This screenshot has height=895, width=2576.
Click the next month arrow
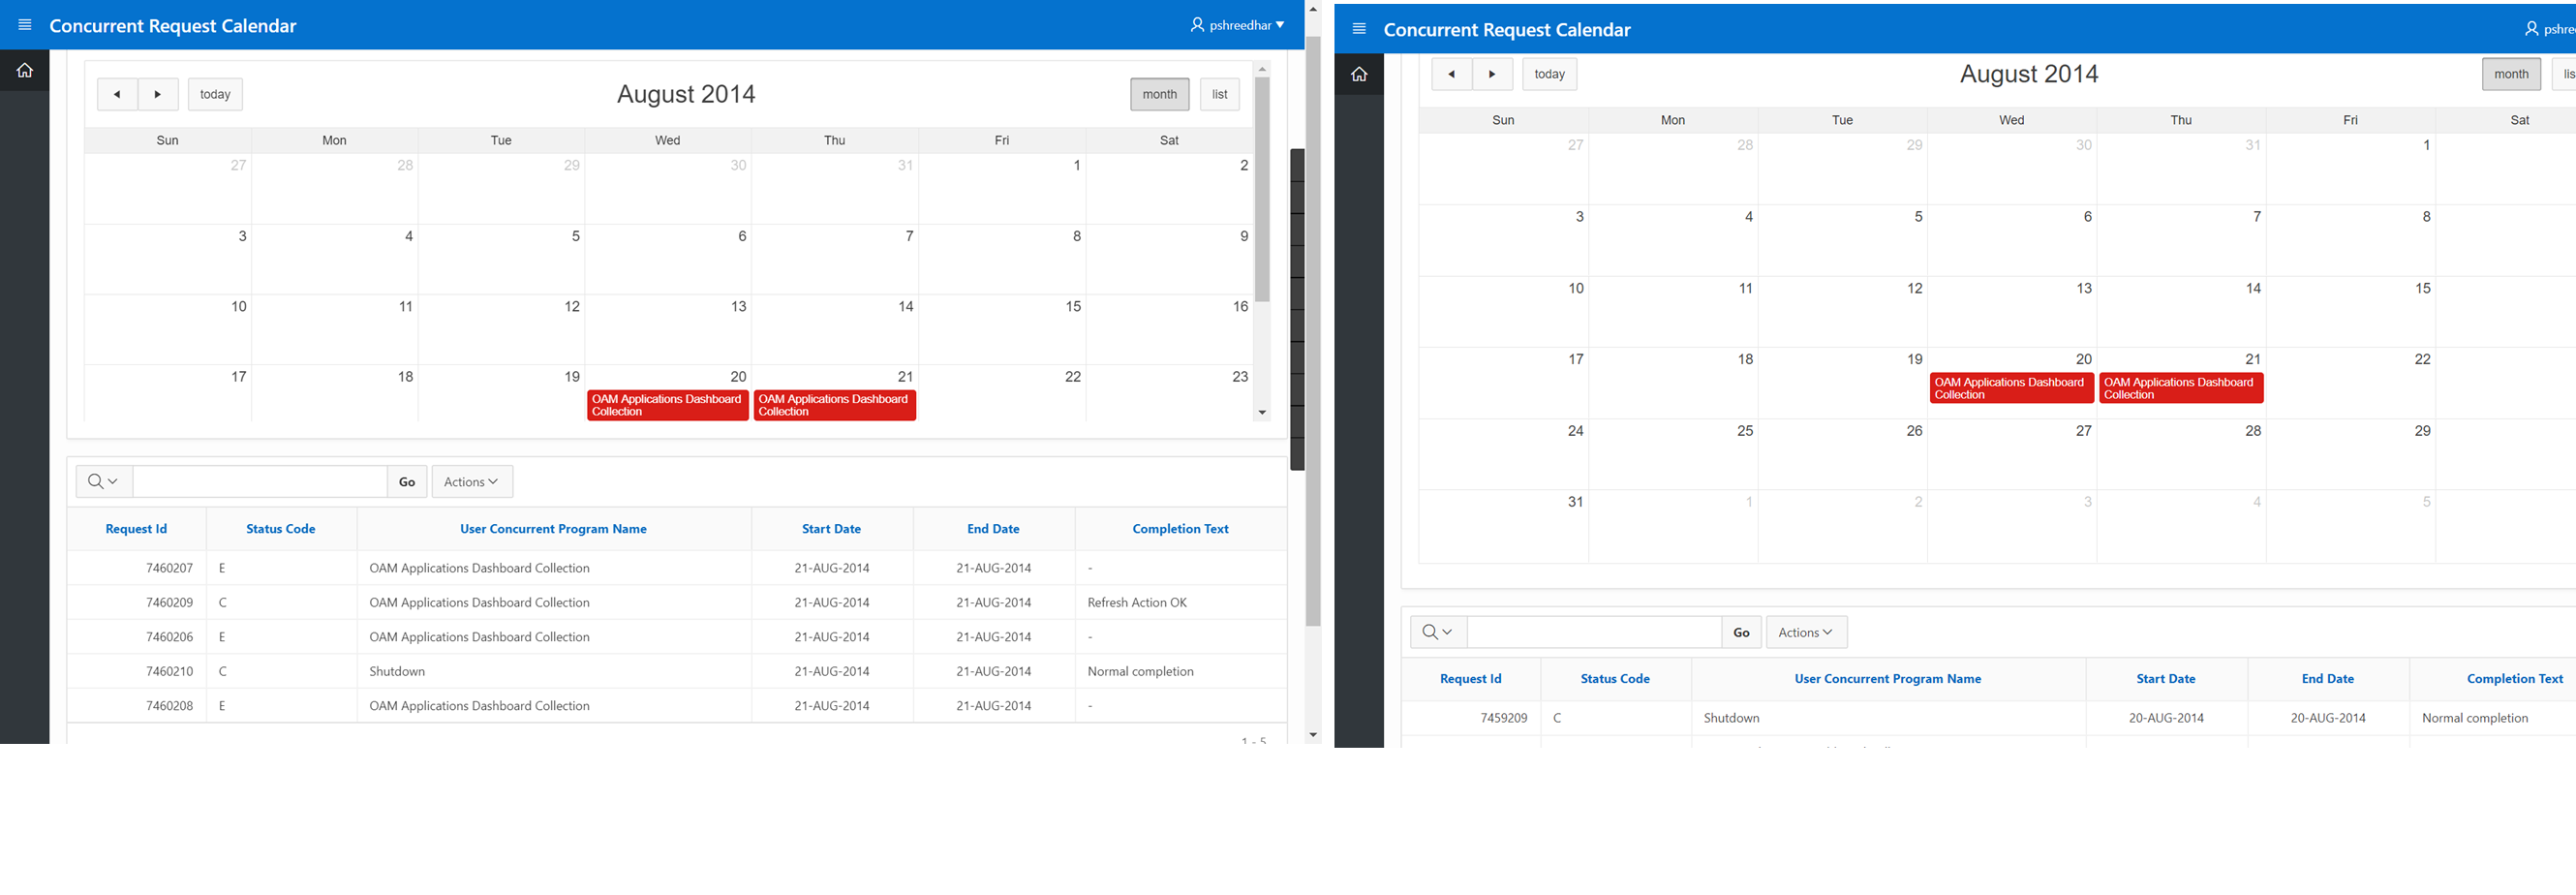coord(158,94)
